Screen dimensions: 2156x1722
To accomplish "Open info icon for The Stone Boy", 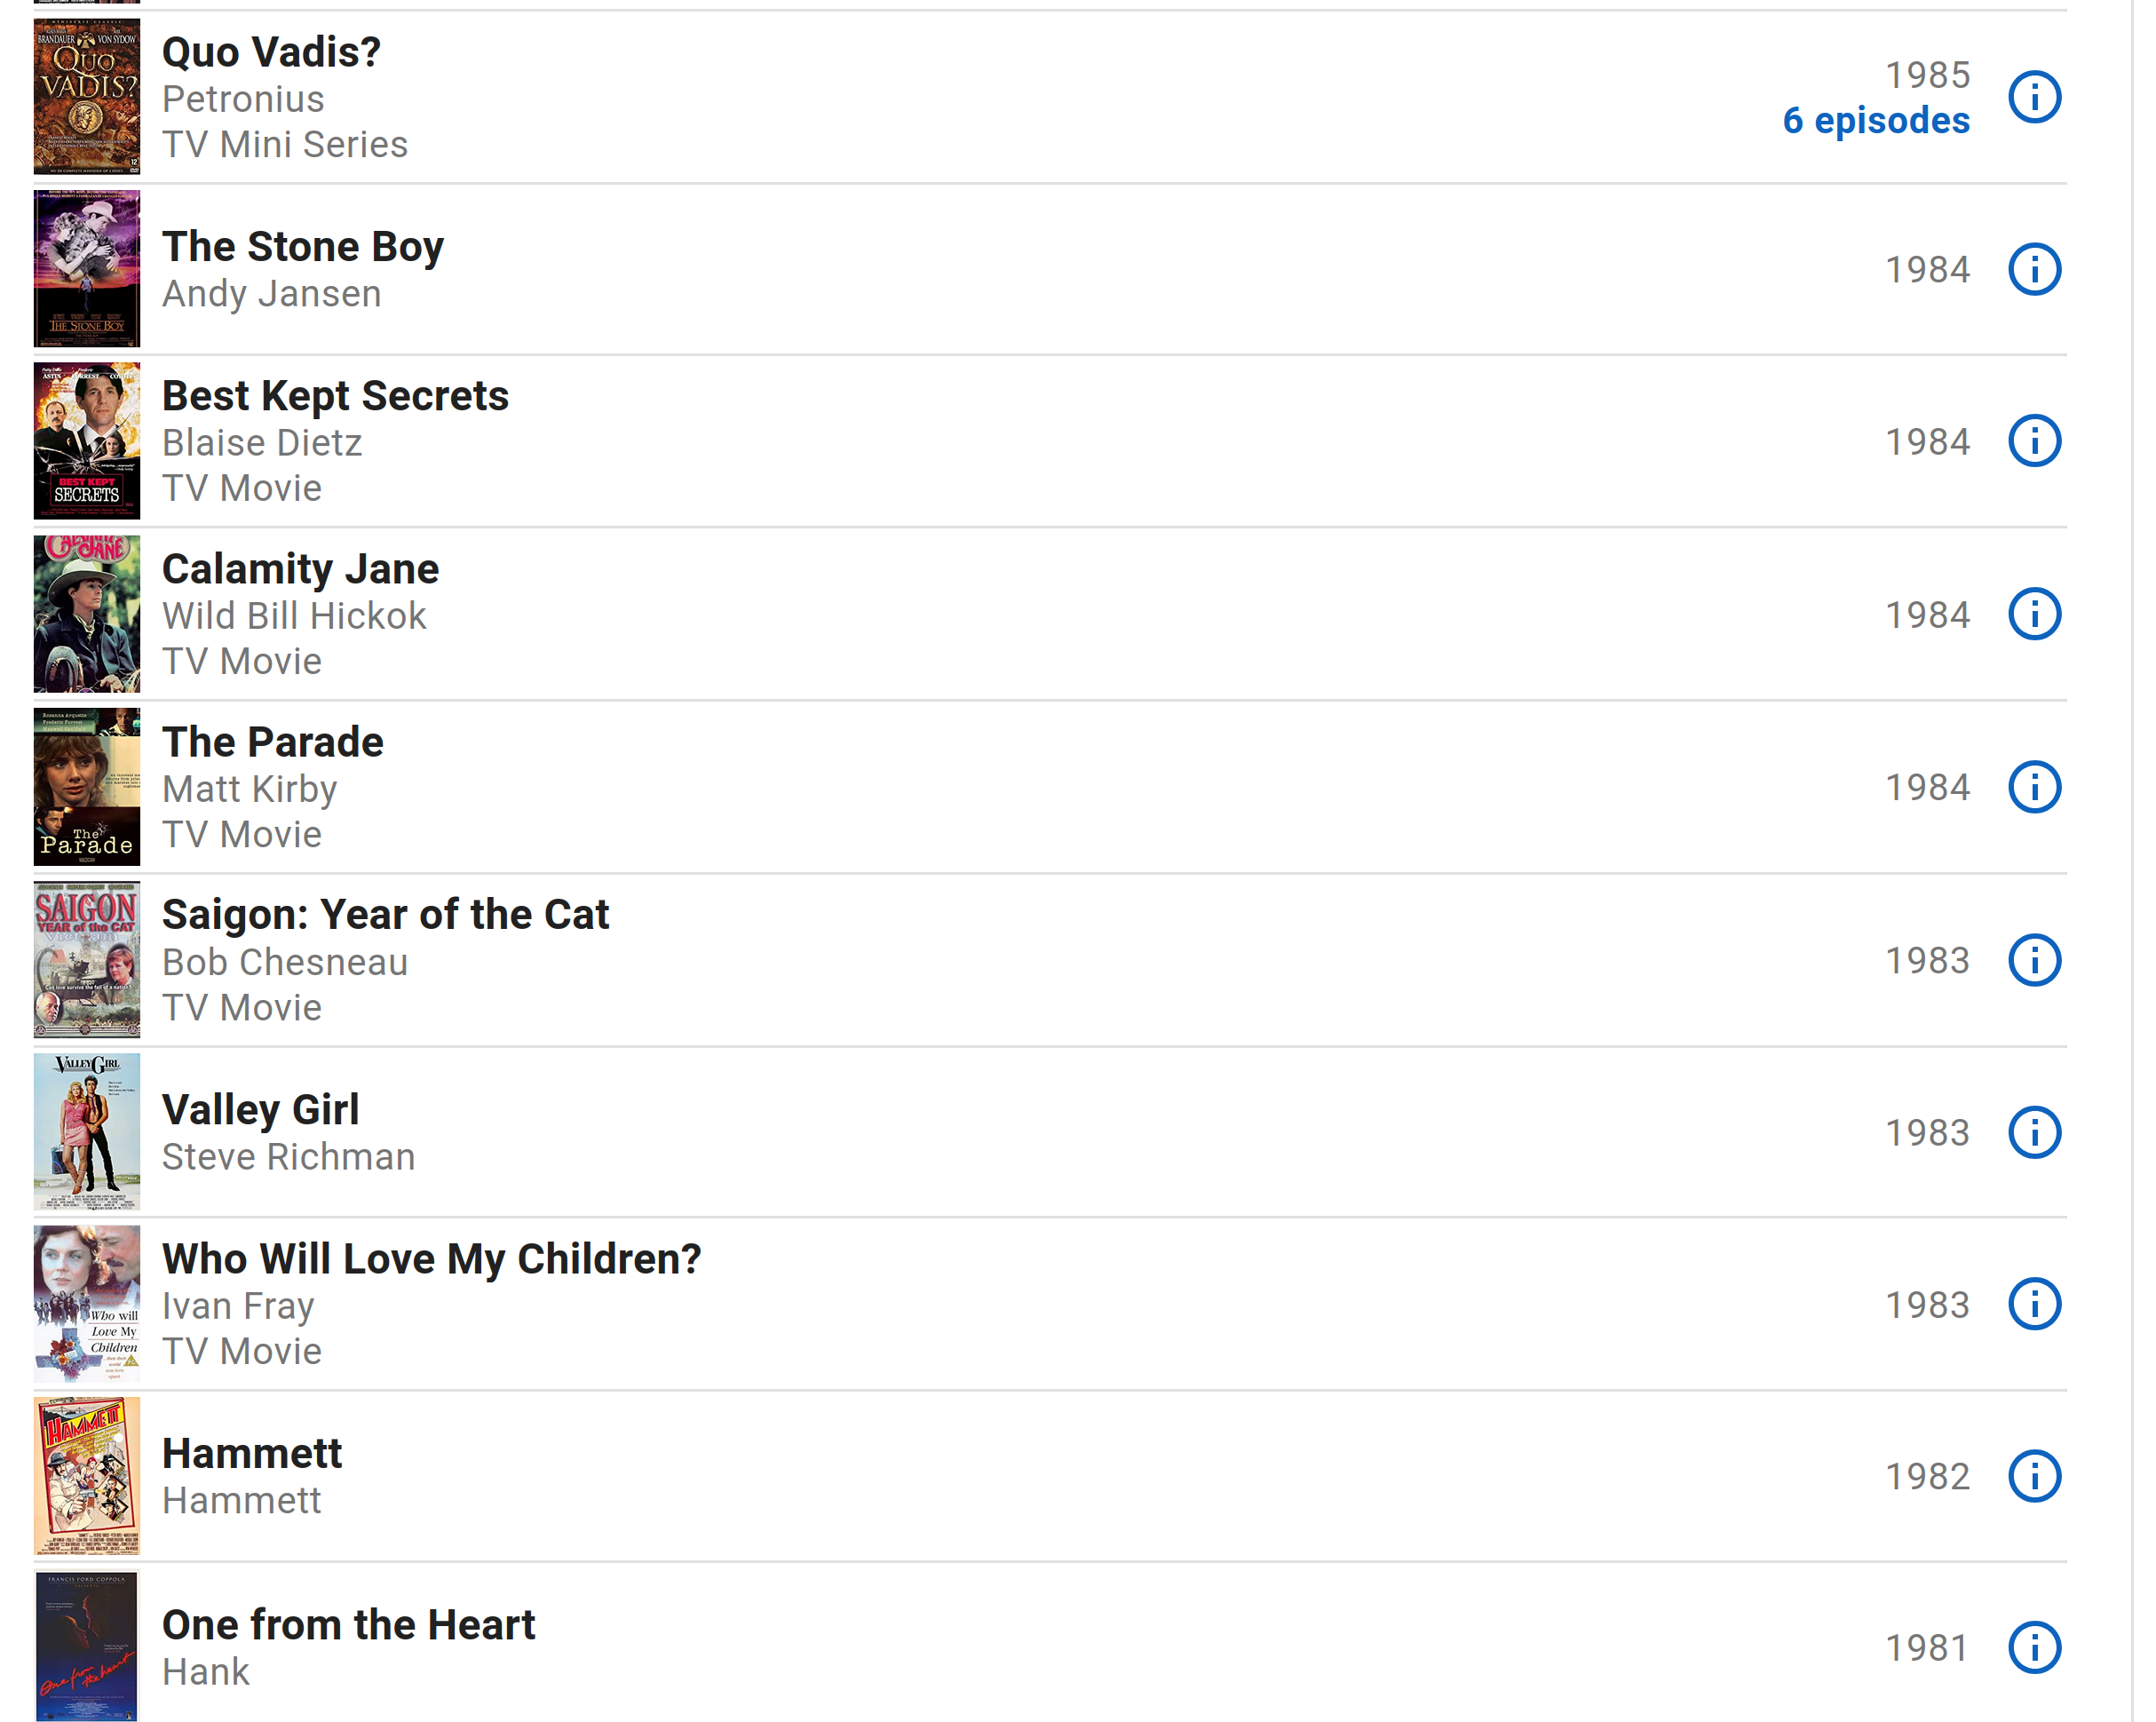I will 2034,269.
